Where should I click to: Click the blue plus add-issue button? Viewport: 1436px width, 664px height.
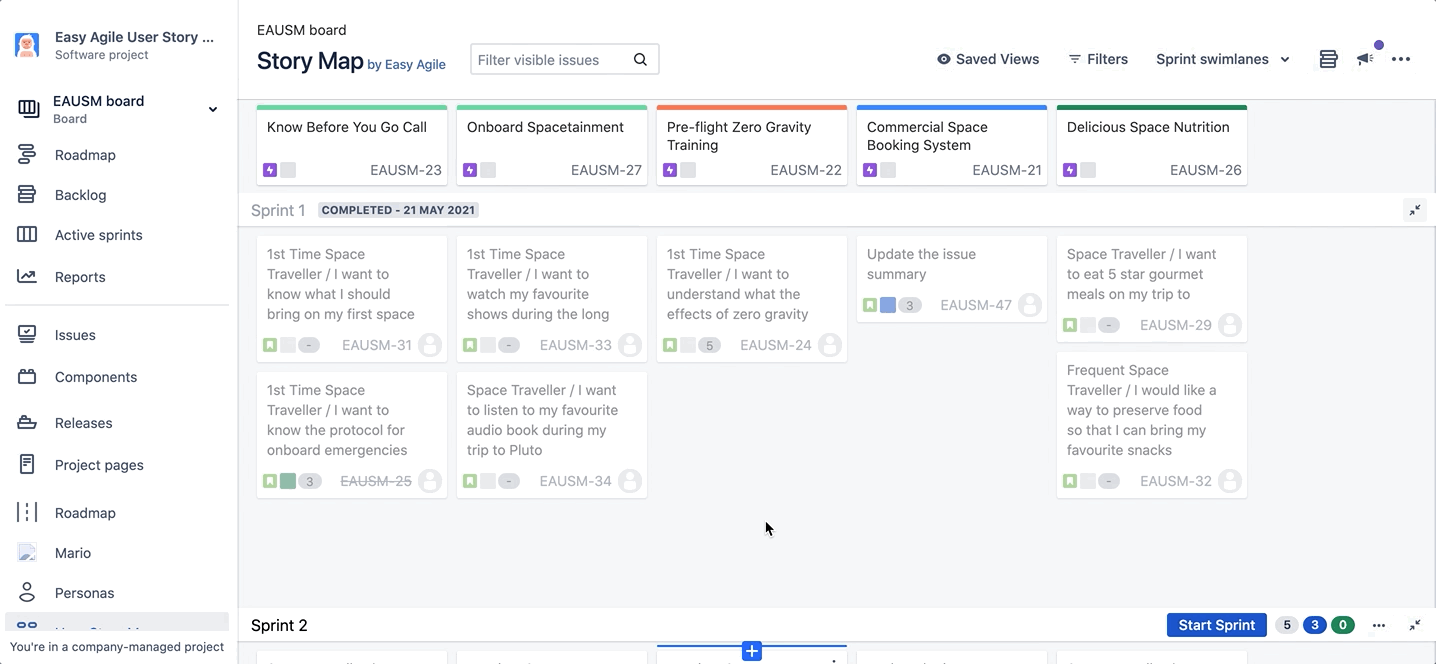coord(752,652)
